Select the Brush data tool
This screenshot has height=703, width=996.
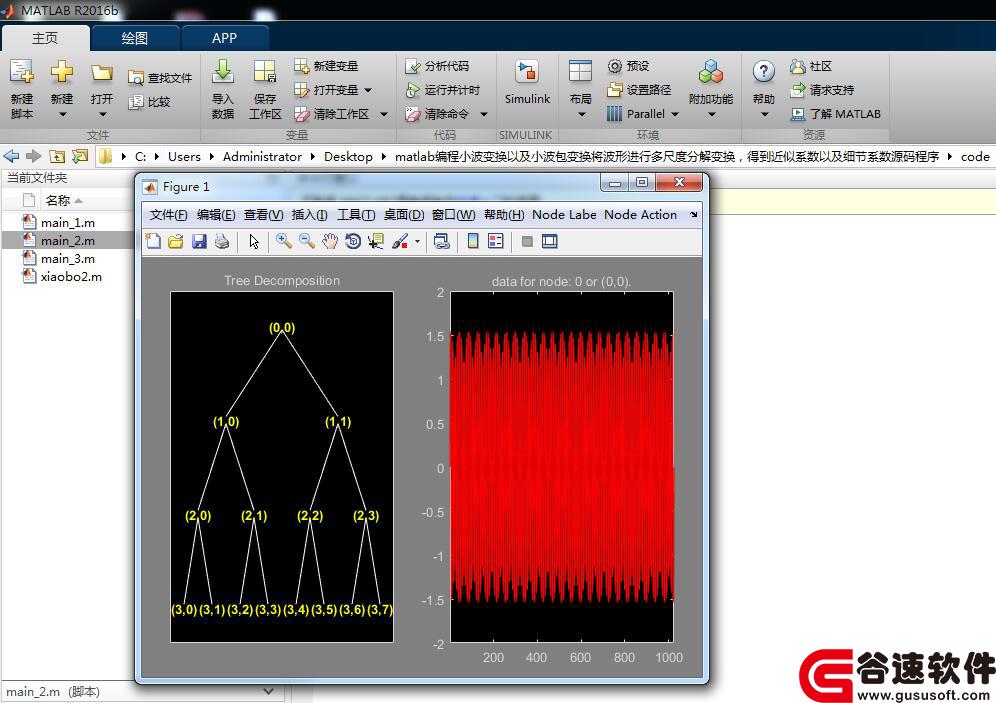point(400,241)
